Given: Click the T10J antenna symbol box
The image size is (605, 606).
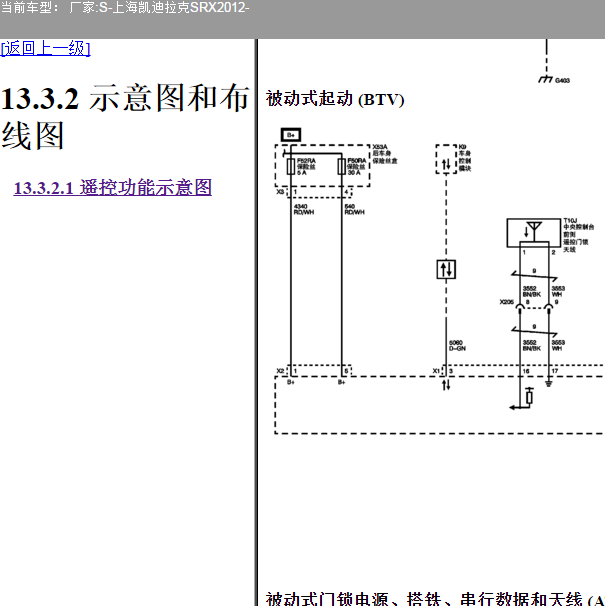Looking at the screenshot, I should (x=533, y=233).
